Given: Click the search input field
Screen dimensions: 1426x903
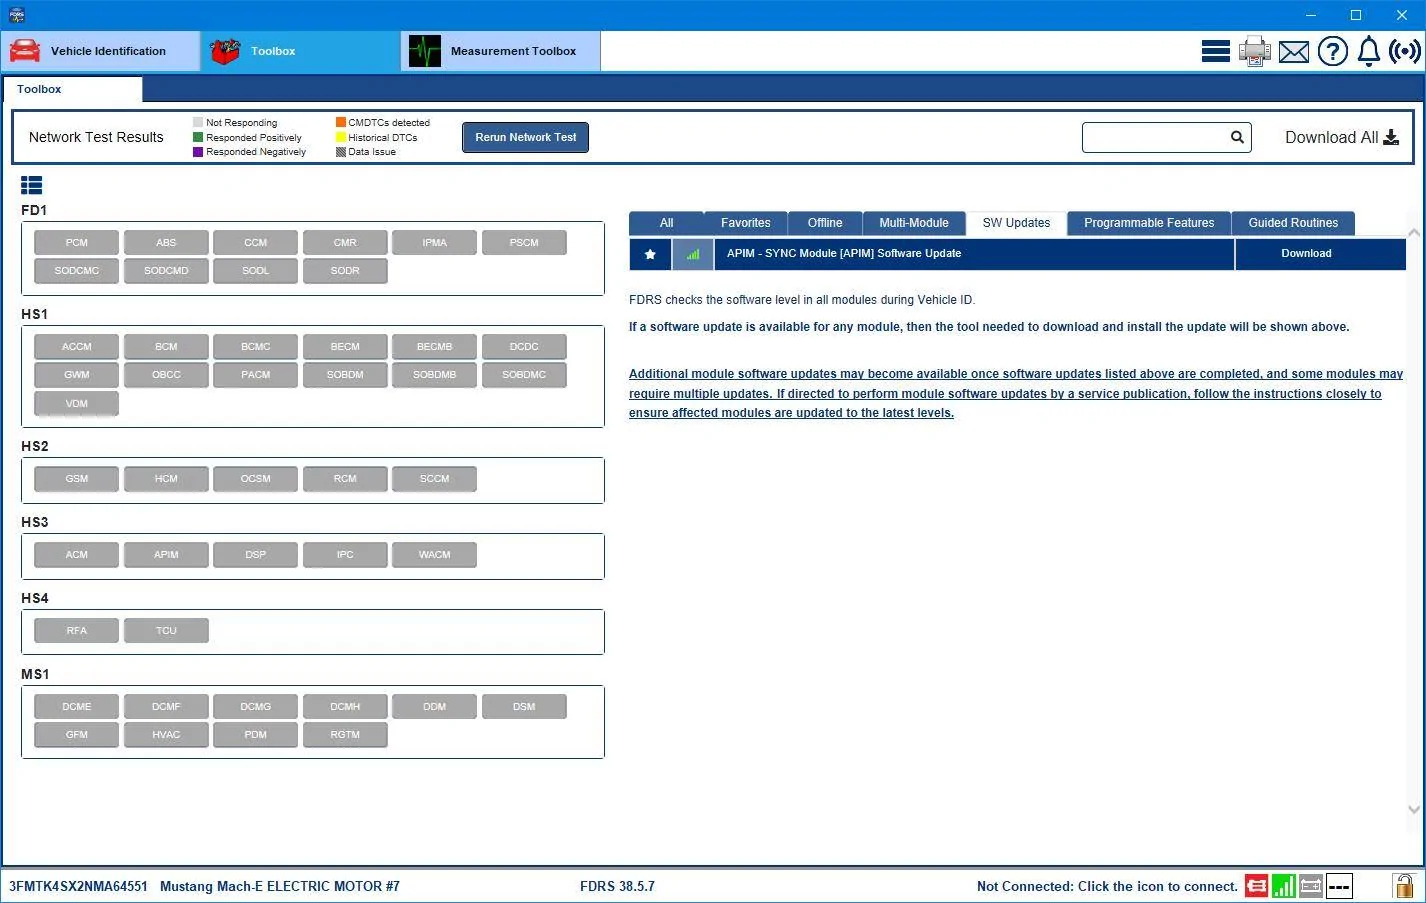Looking at the screenshot, I should [1154, 138].
